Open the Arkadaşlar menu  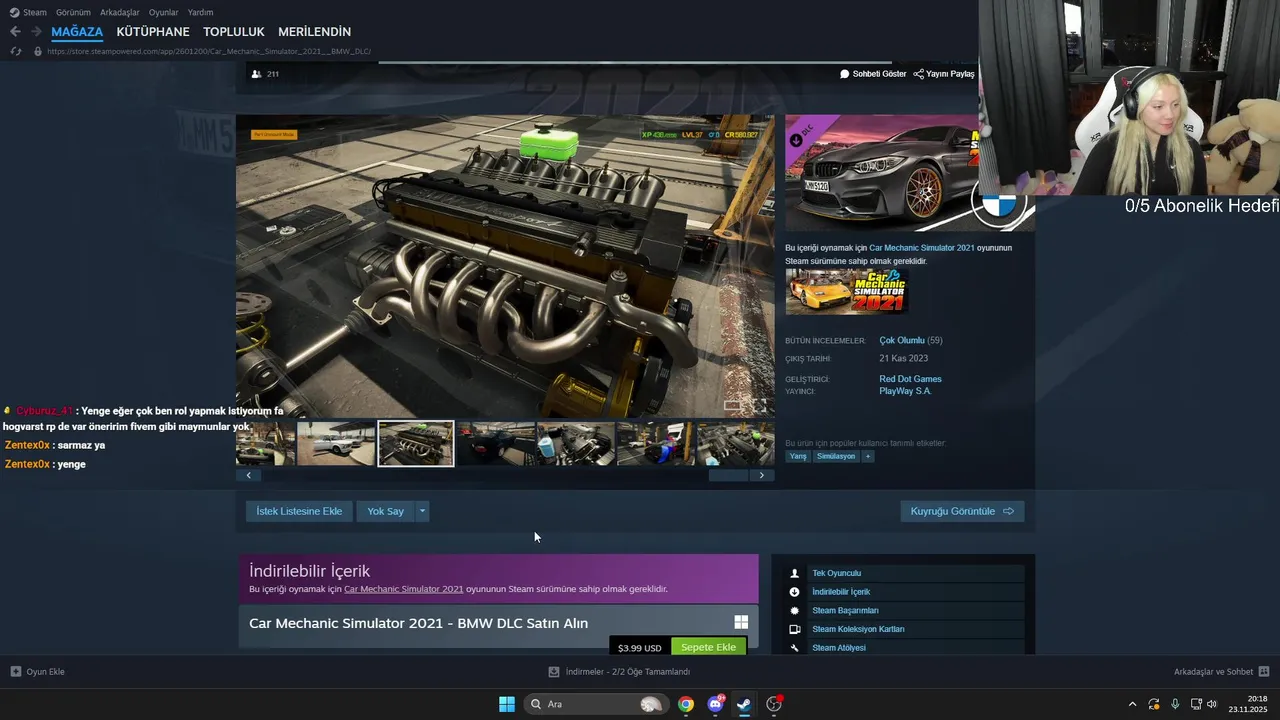click(120, 12)
